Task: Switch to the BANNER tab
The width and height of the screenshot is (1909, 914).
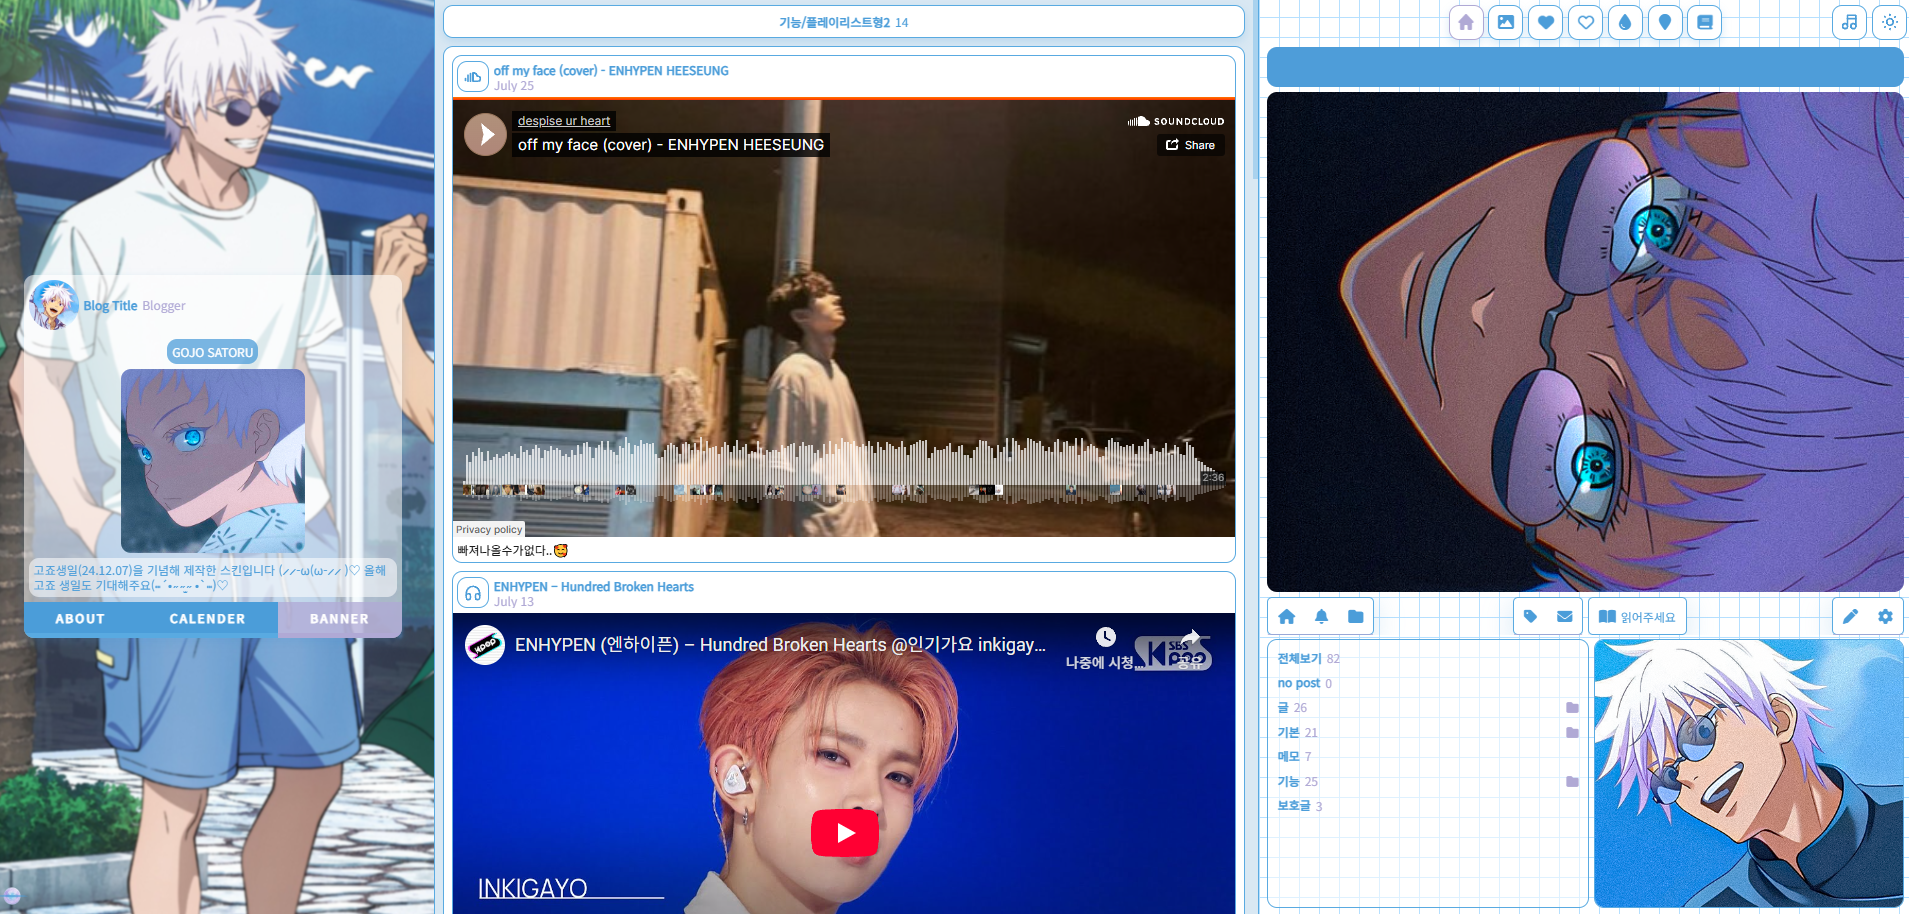Action: coord(339,619)
